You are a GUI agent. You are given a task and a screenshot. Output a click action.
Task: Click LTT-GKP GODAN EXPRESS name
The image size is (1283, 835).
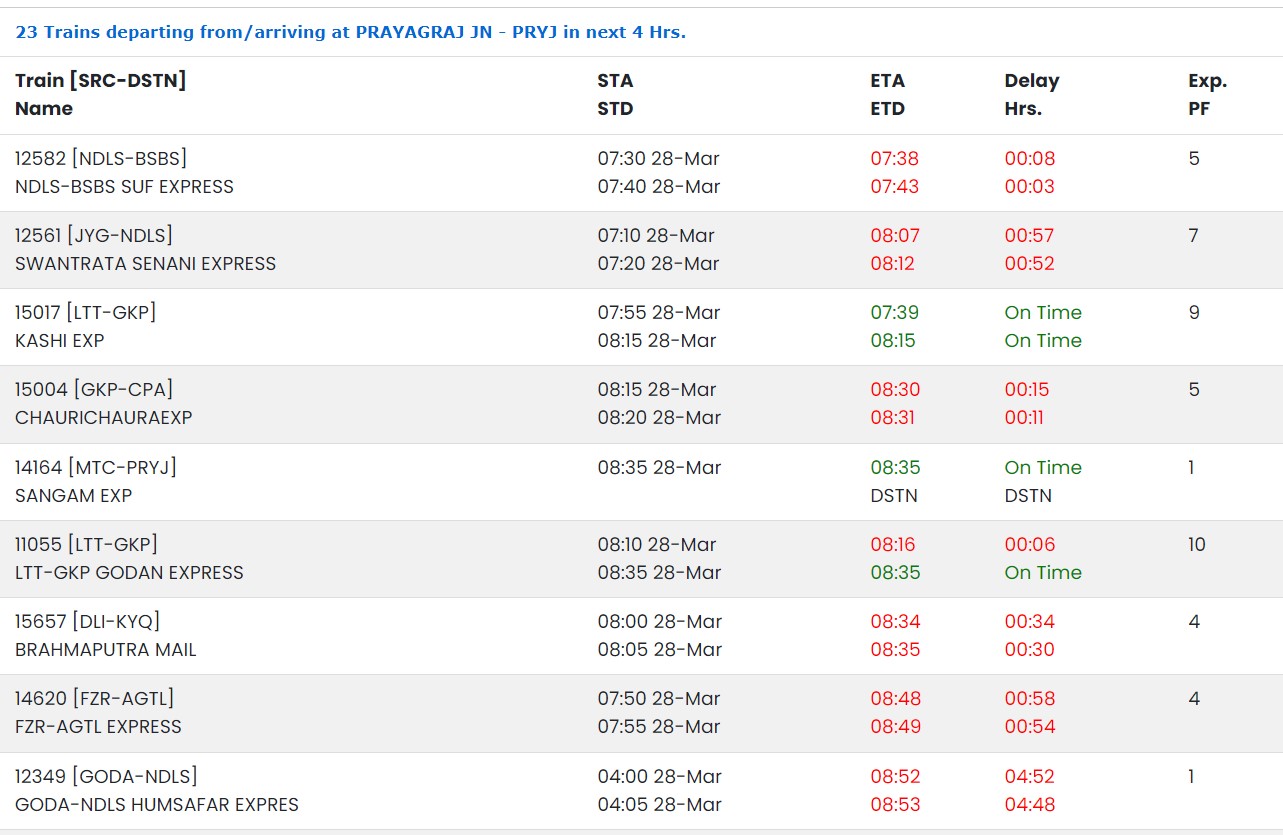point(129,572)
